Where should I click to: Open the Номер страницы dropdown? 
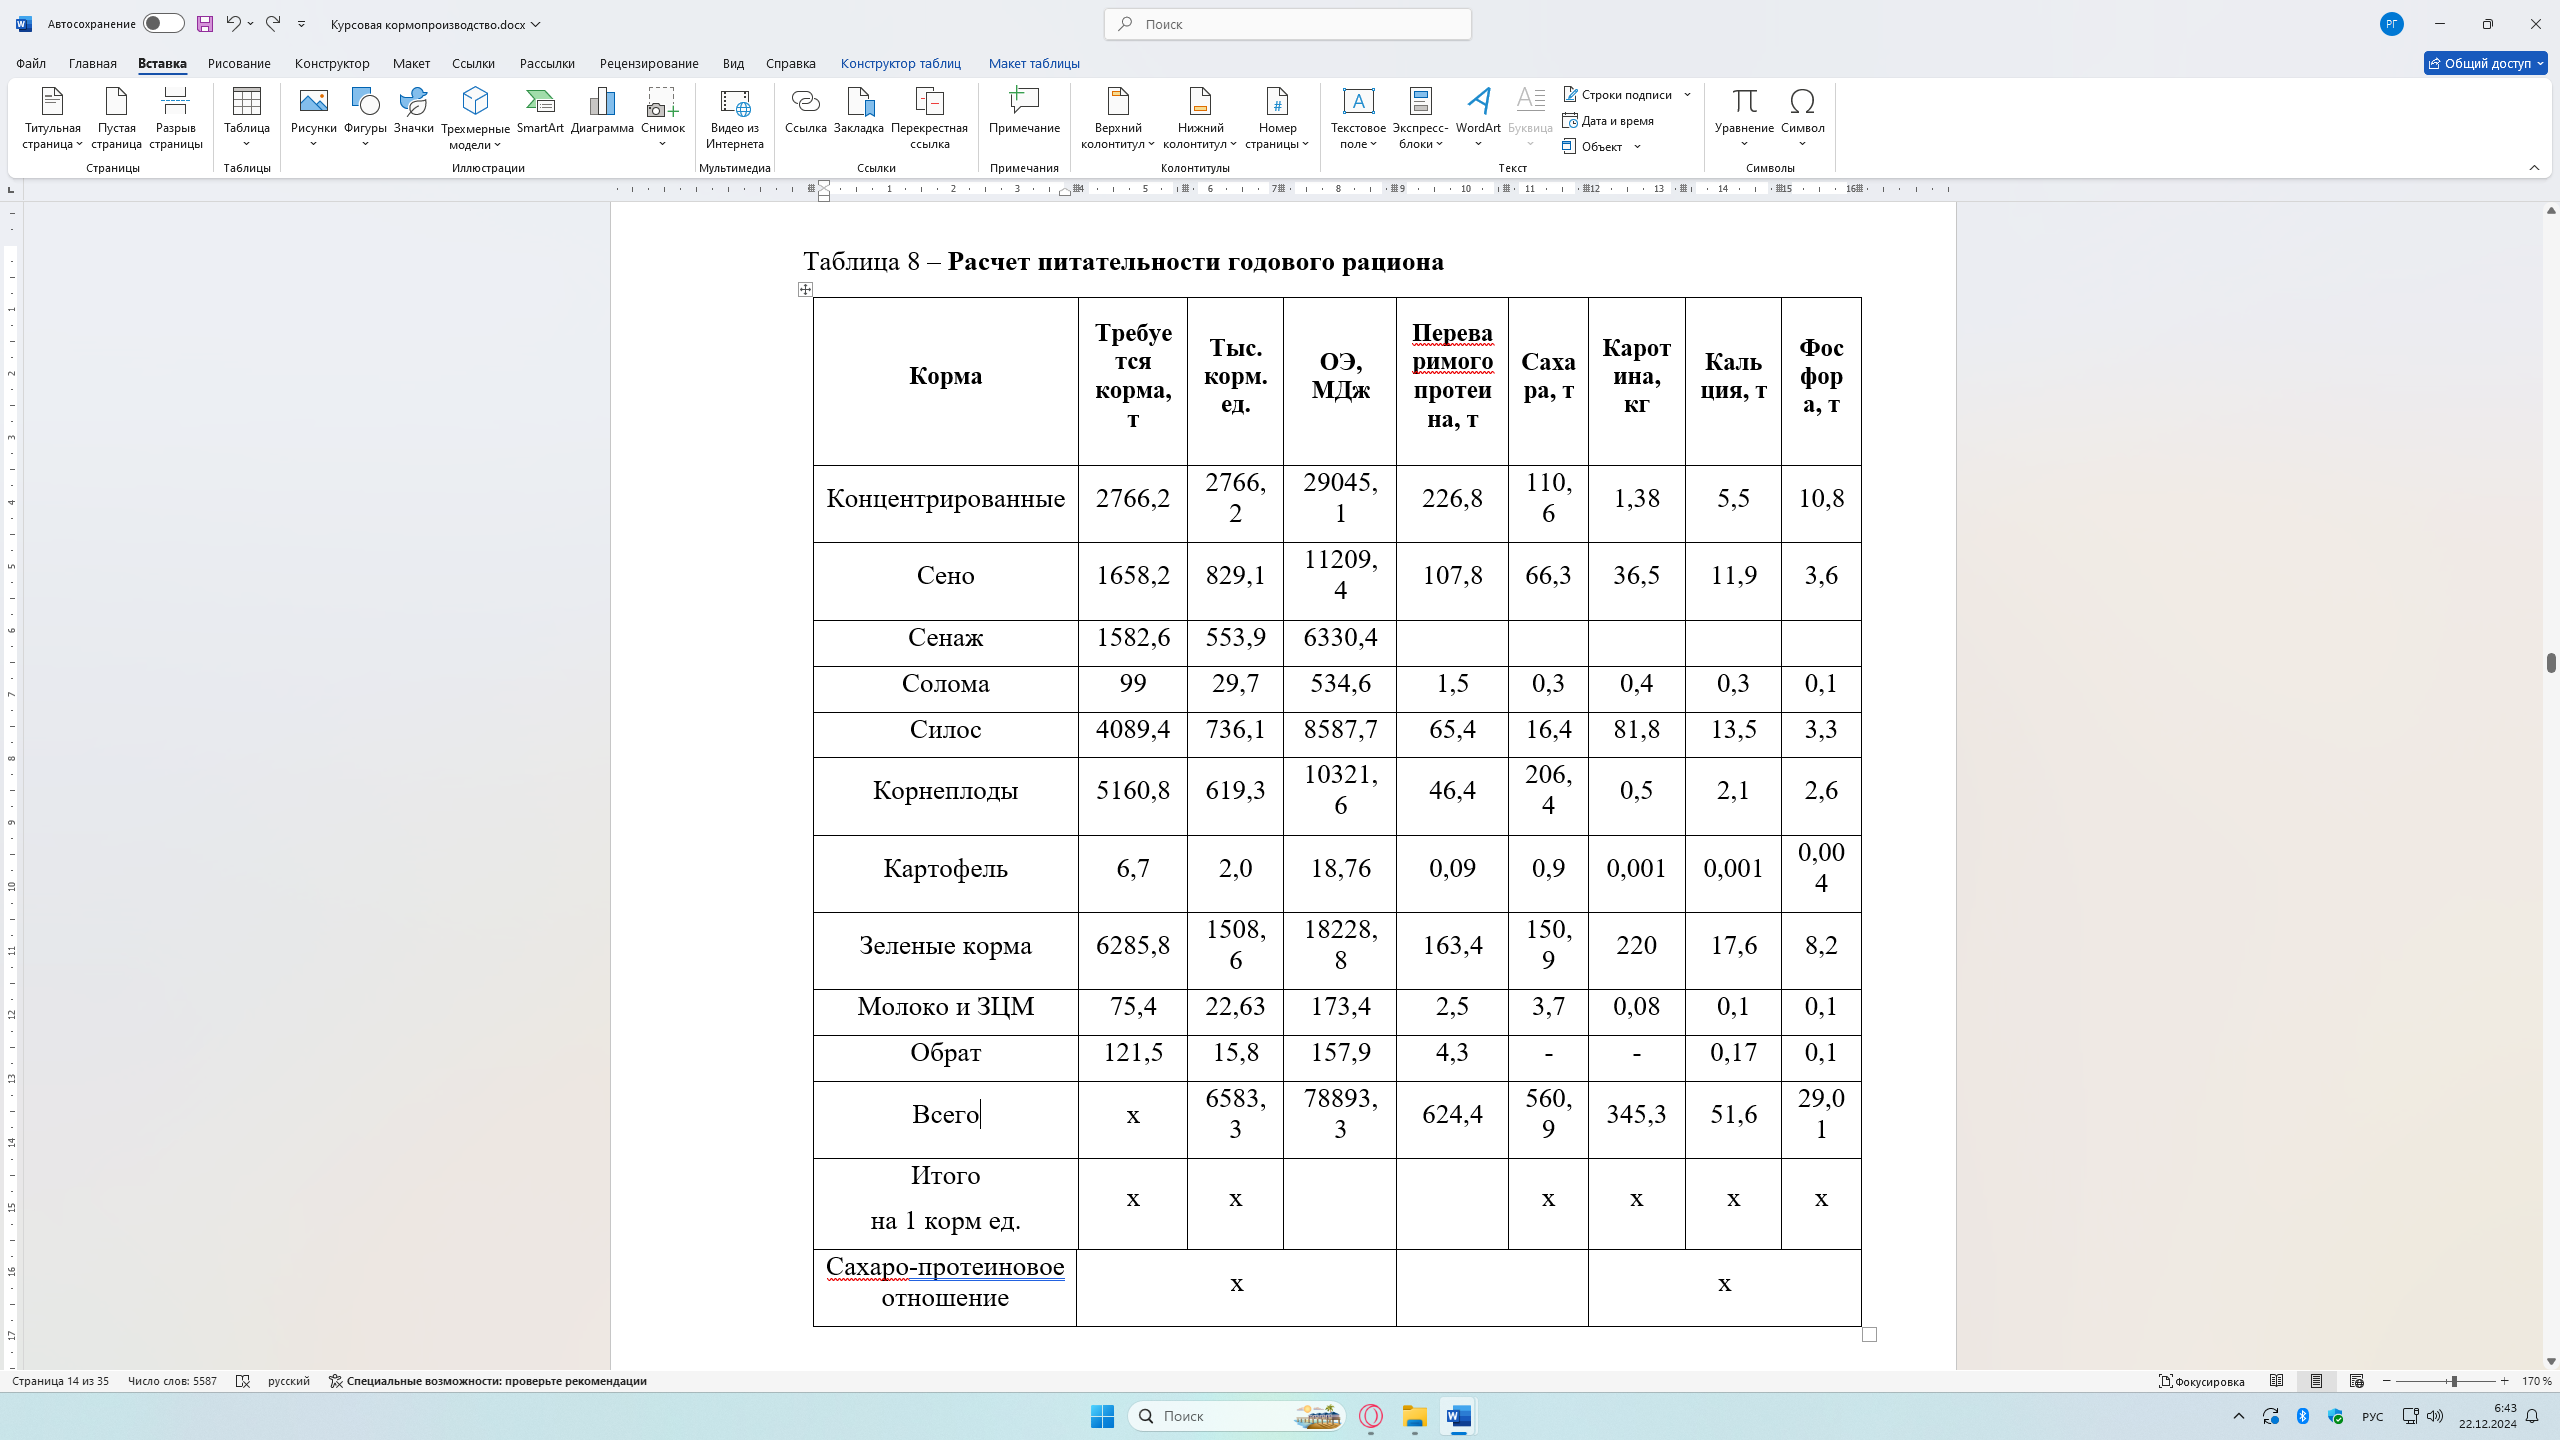pyautogui.click(x=1277, y=118)
